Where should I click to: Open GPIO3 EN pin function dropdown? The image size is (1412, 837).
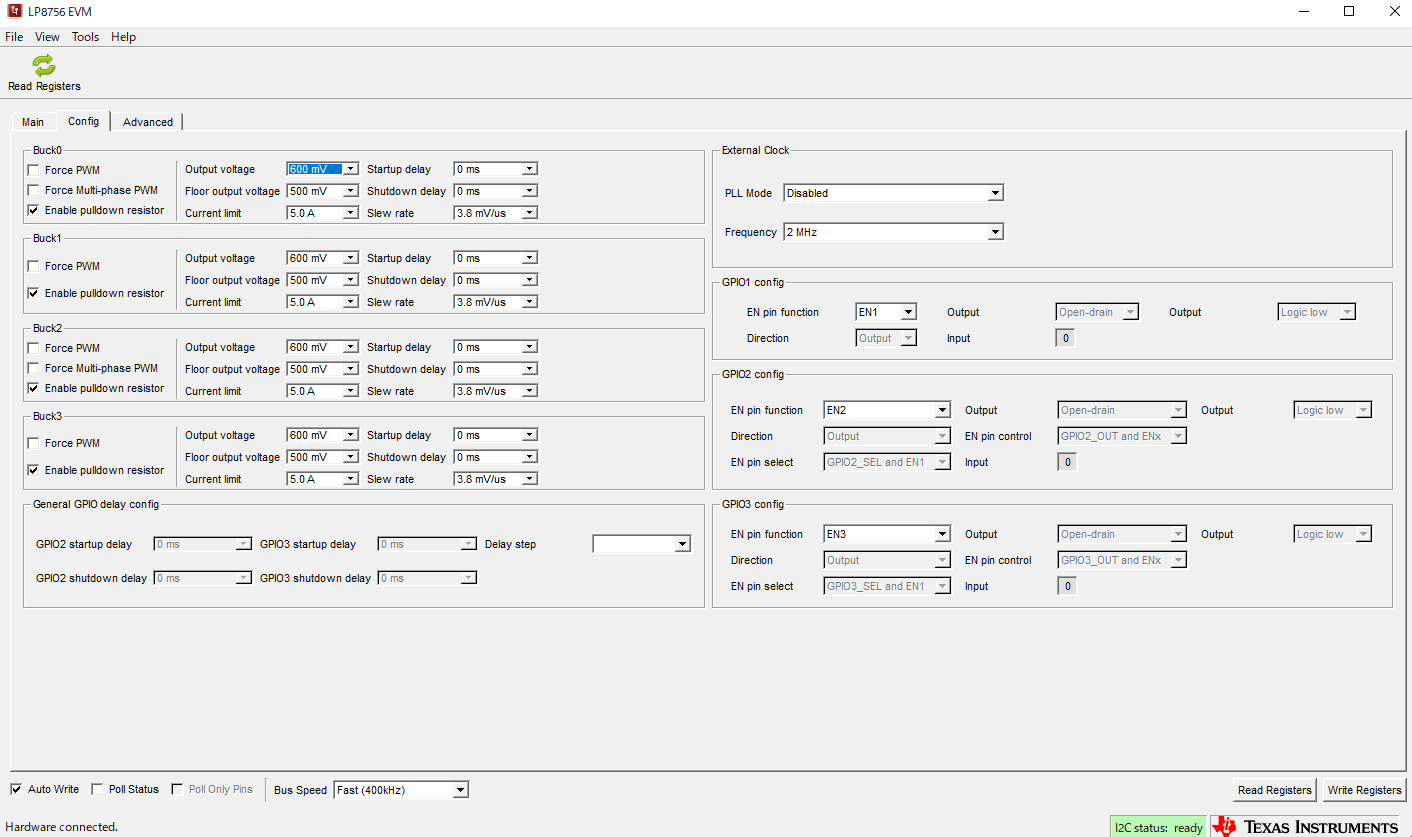887,534
